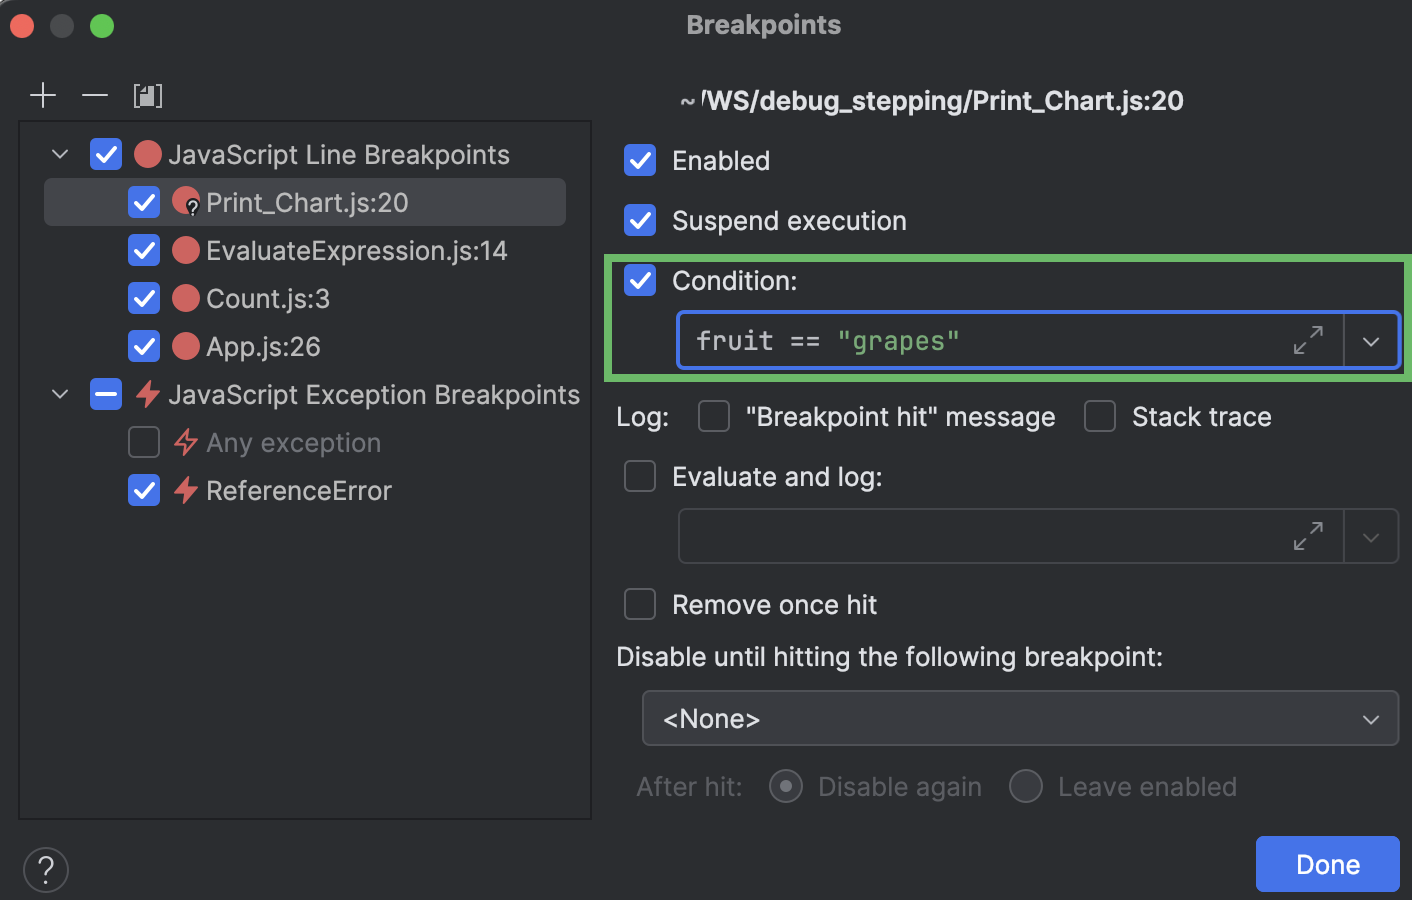Enable the Remove once hit checkbox
1412x900 pixels.
click(640, 605)
